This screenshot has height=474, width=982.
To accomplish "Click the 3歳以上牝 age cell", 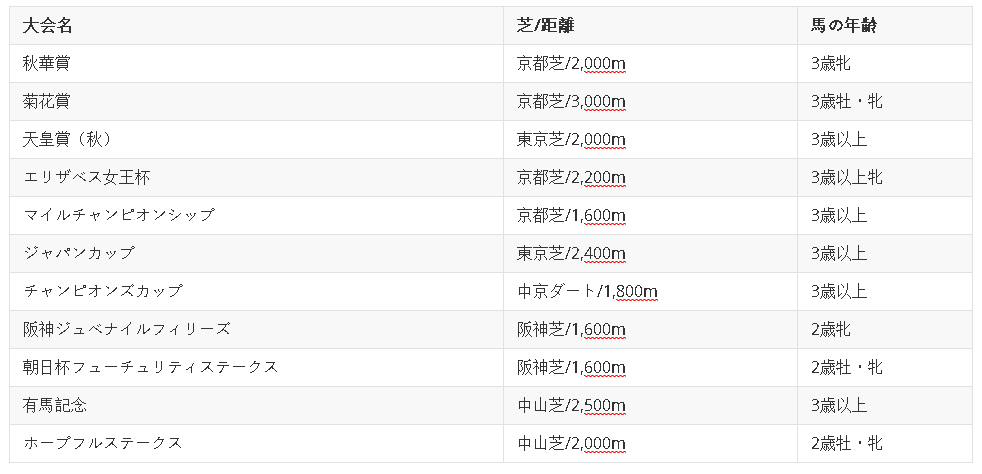I will pyautogui.click(x=847, y=178).
